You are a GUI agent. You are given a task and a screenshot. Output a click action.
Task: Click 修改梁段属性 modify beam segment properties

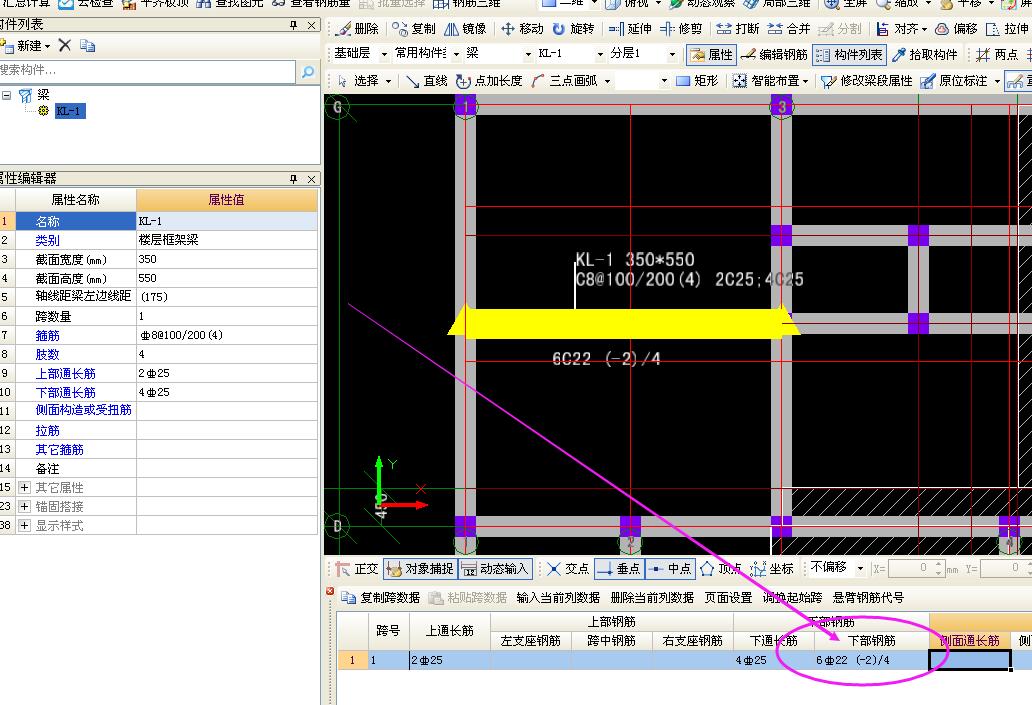click(x=867, y=81)
